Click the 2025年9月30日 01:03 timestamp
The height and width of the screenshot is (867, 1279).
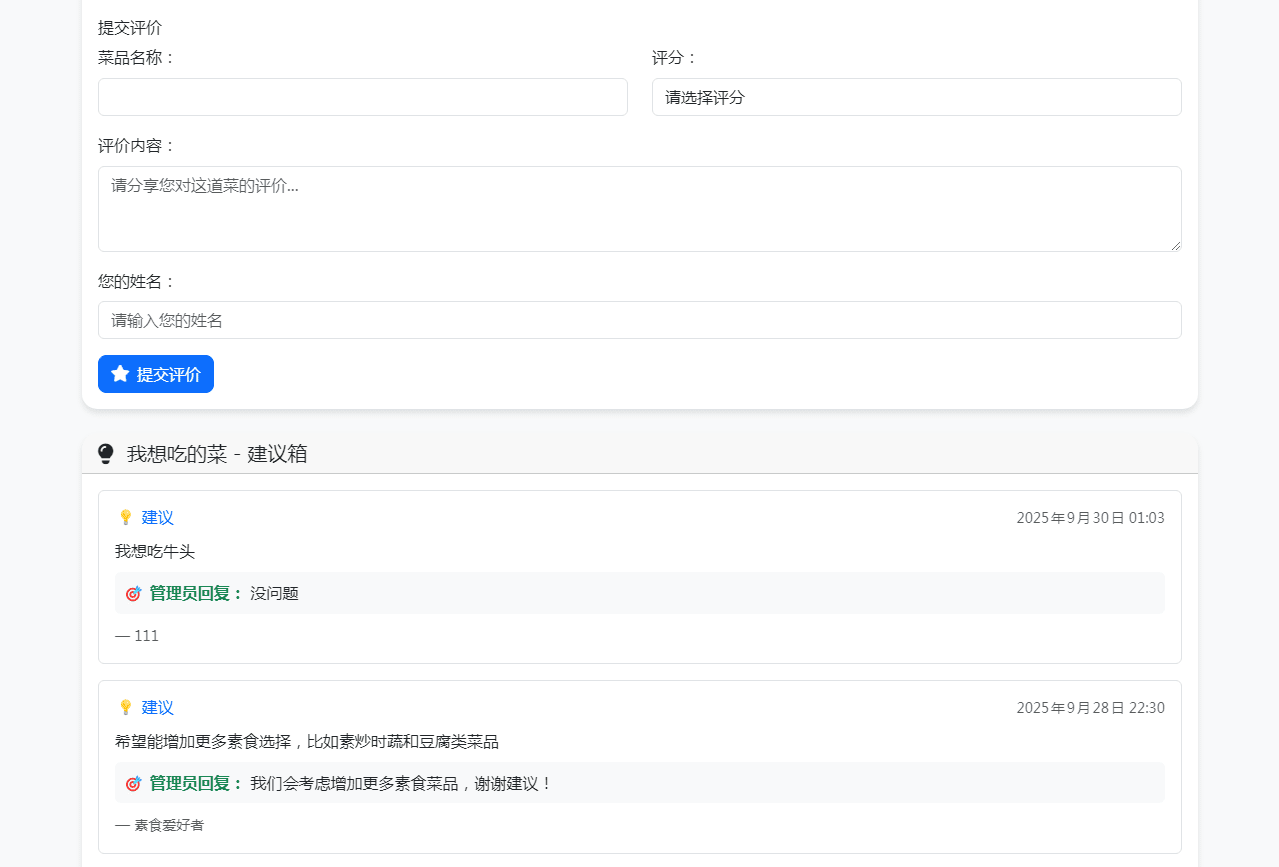pyautogui.click(x=1090, y=518)
